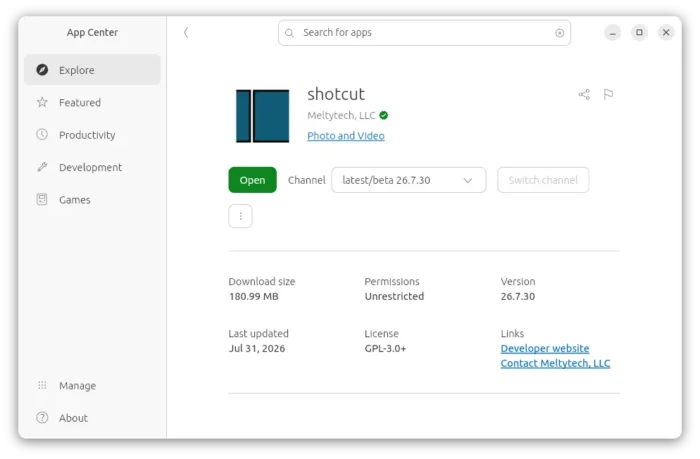Launch shotcut with the Open button

252,180
